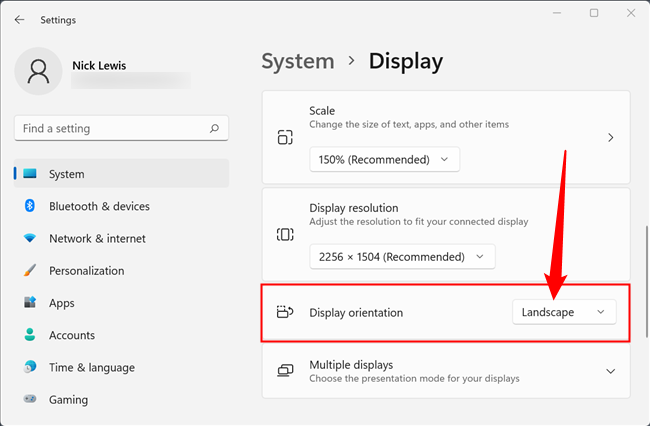Click the Bluetooth & devices icon
This screenshot has width=650, height=426.
pyautogui.click(x=30, y=206)
